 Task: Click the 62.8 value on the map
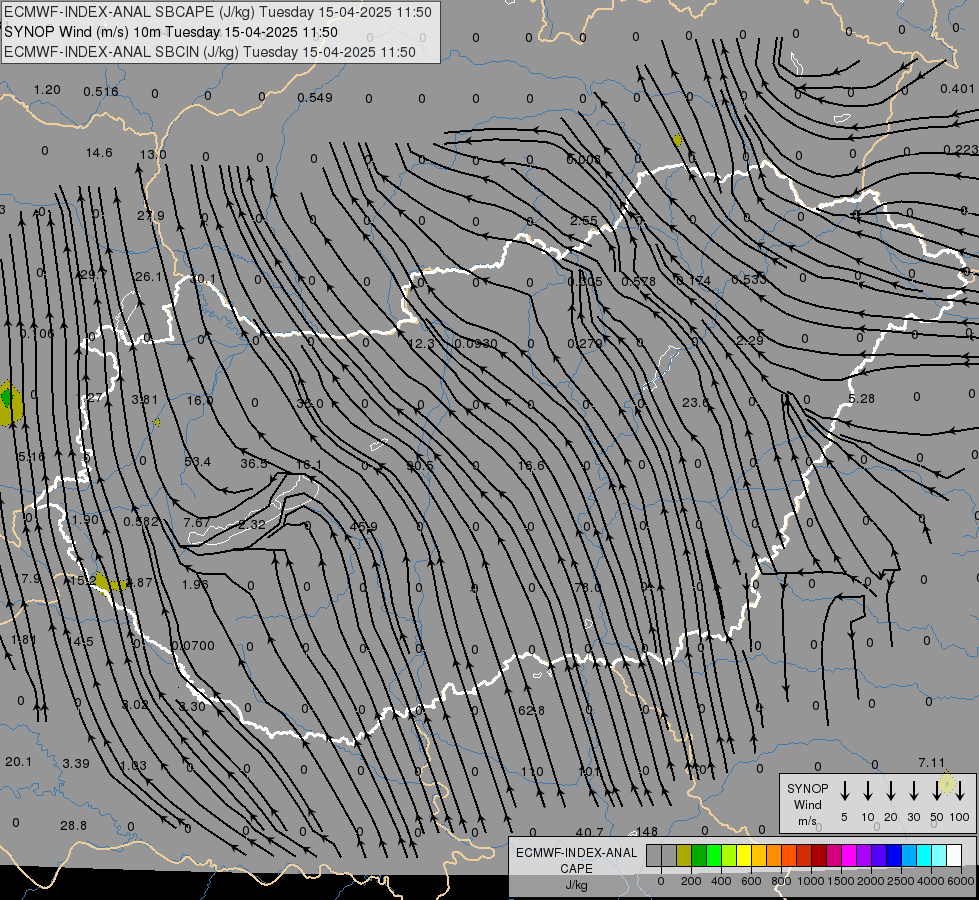pyautogui.click(x=531, y=710)
